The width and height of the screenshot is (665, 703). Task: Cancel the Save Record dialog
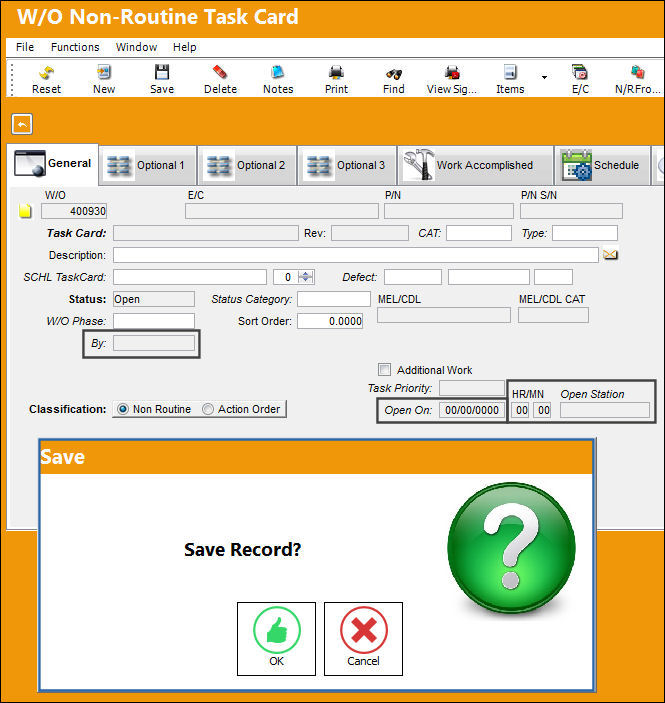point(363,638)
